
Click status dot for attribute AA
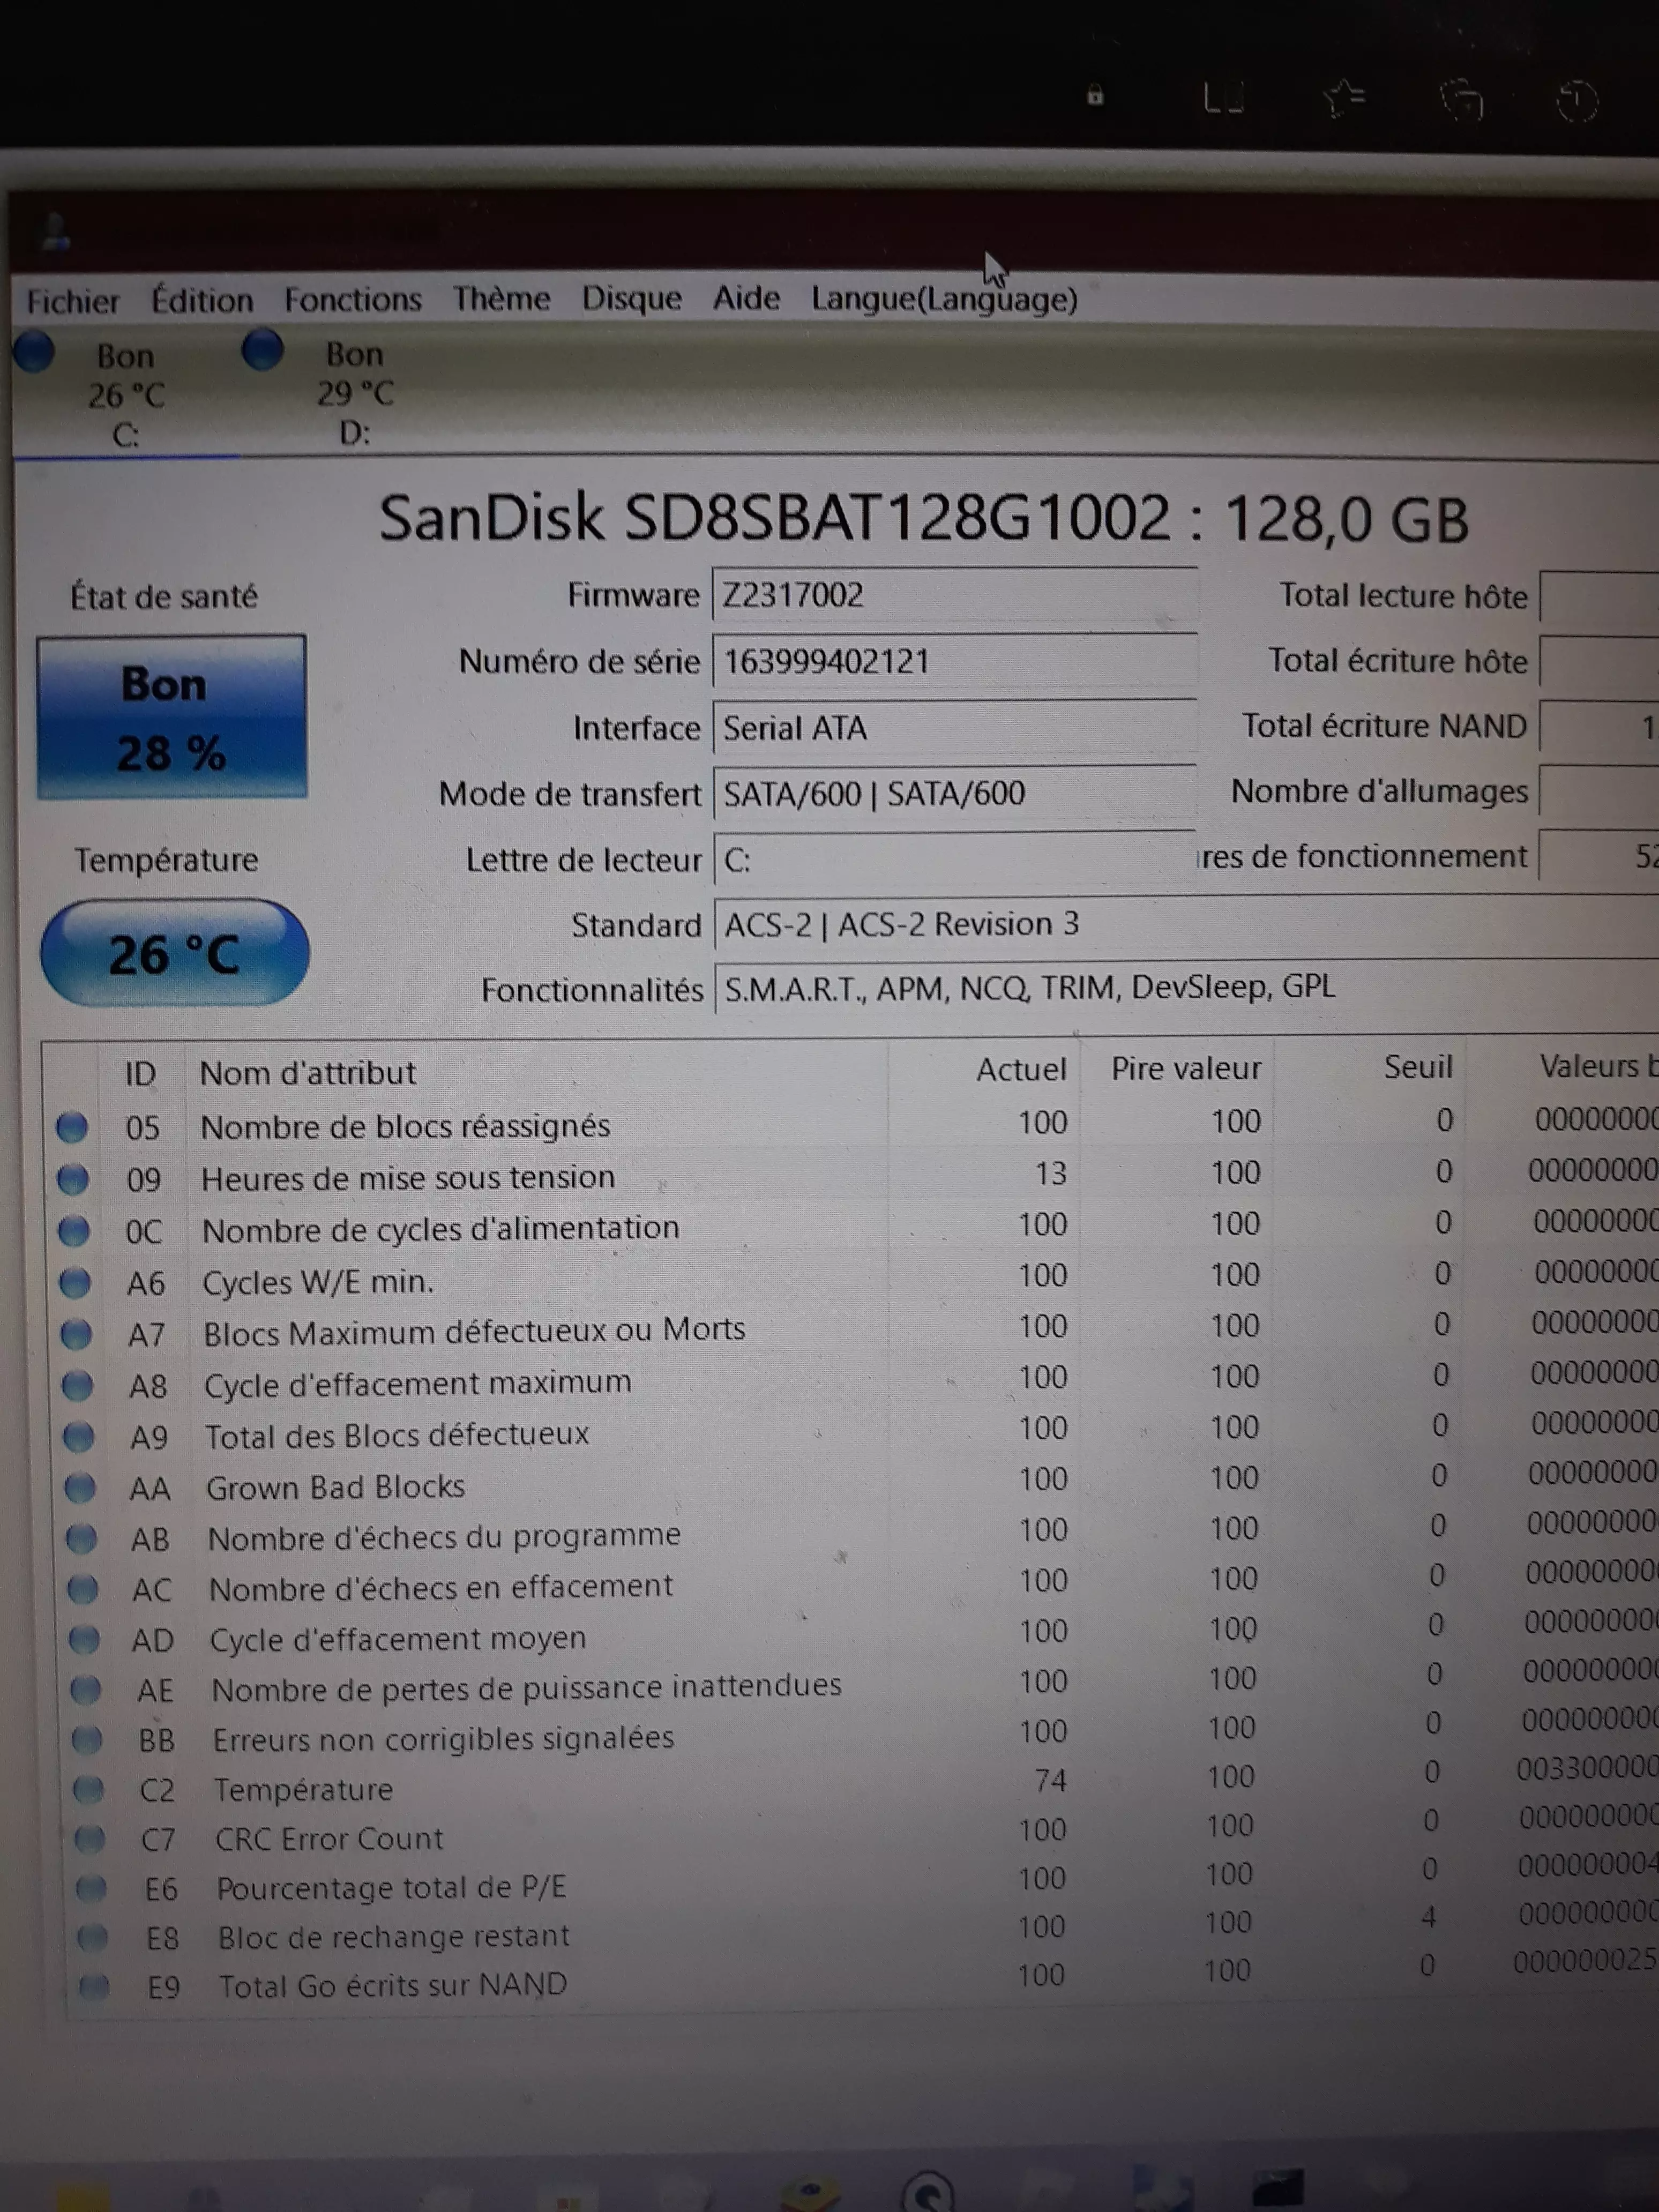[x=79, y=1488]
